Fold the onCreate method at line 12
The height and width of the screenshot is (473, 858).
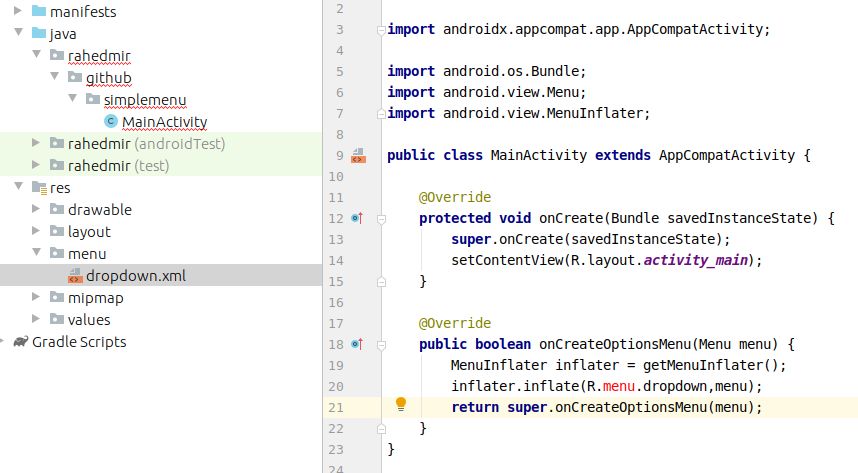click(381, 219)
